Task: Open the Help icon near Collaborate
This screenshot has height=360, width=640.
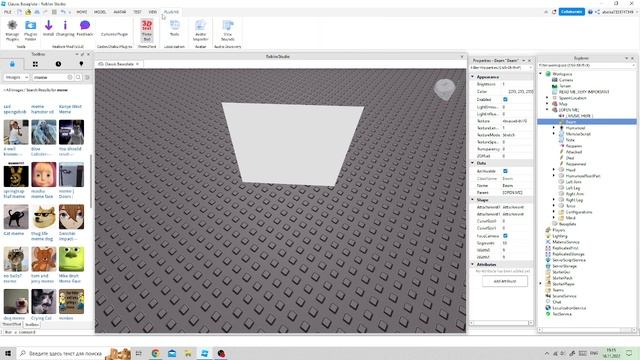Action: (x=590, y=12)
